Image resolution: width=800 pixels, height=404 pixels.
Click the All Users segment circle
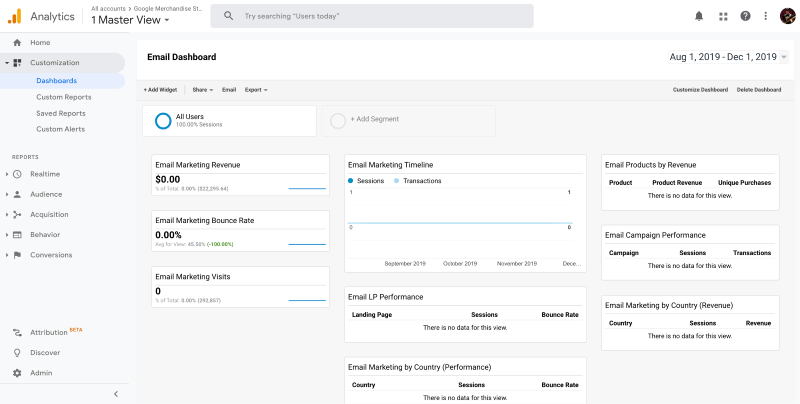[163, 121]
